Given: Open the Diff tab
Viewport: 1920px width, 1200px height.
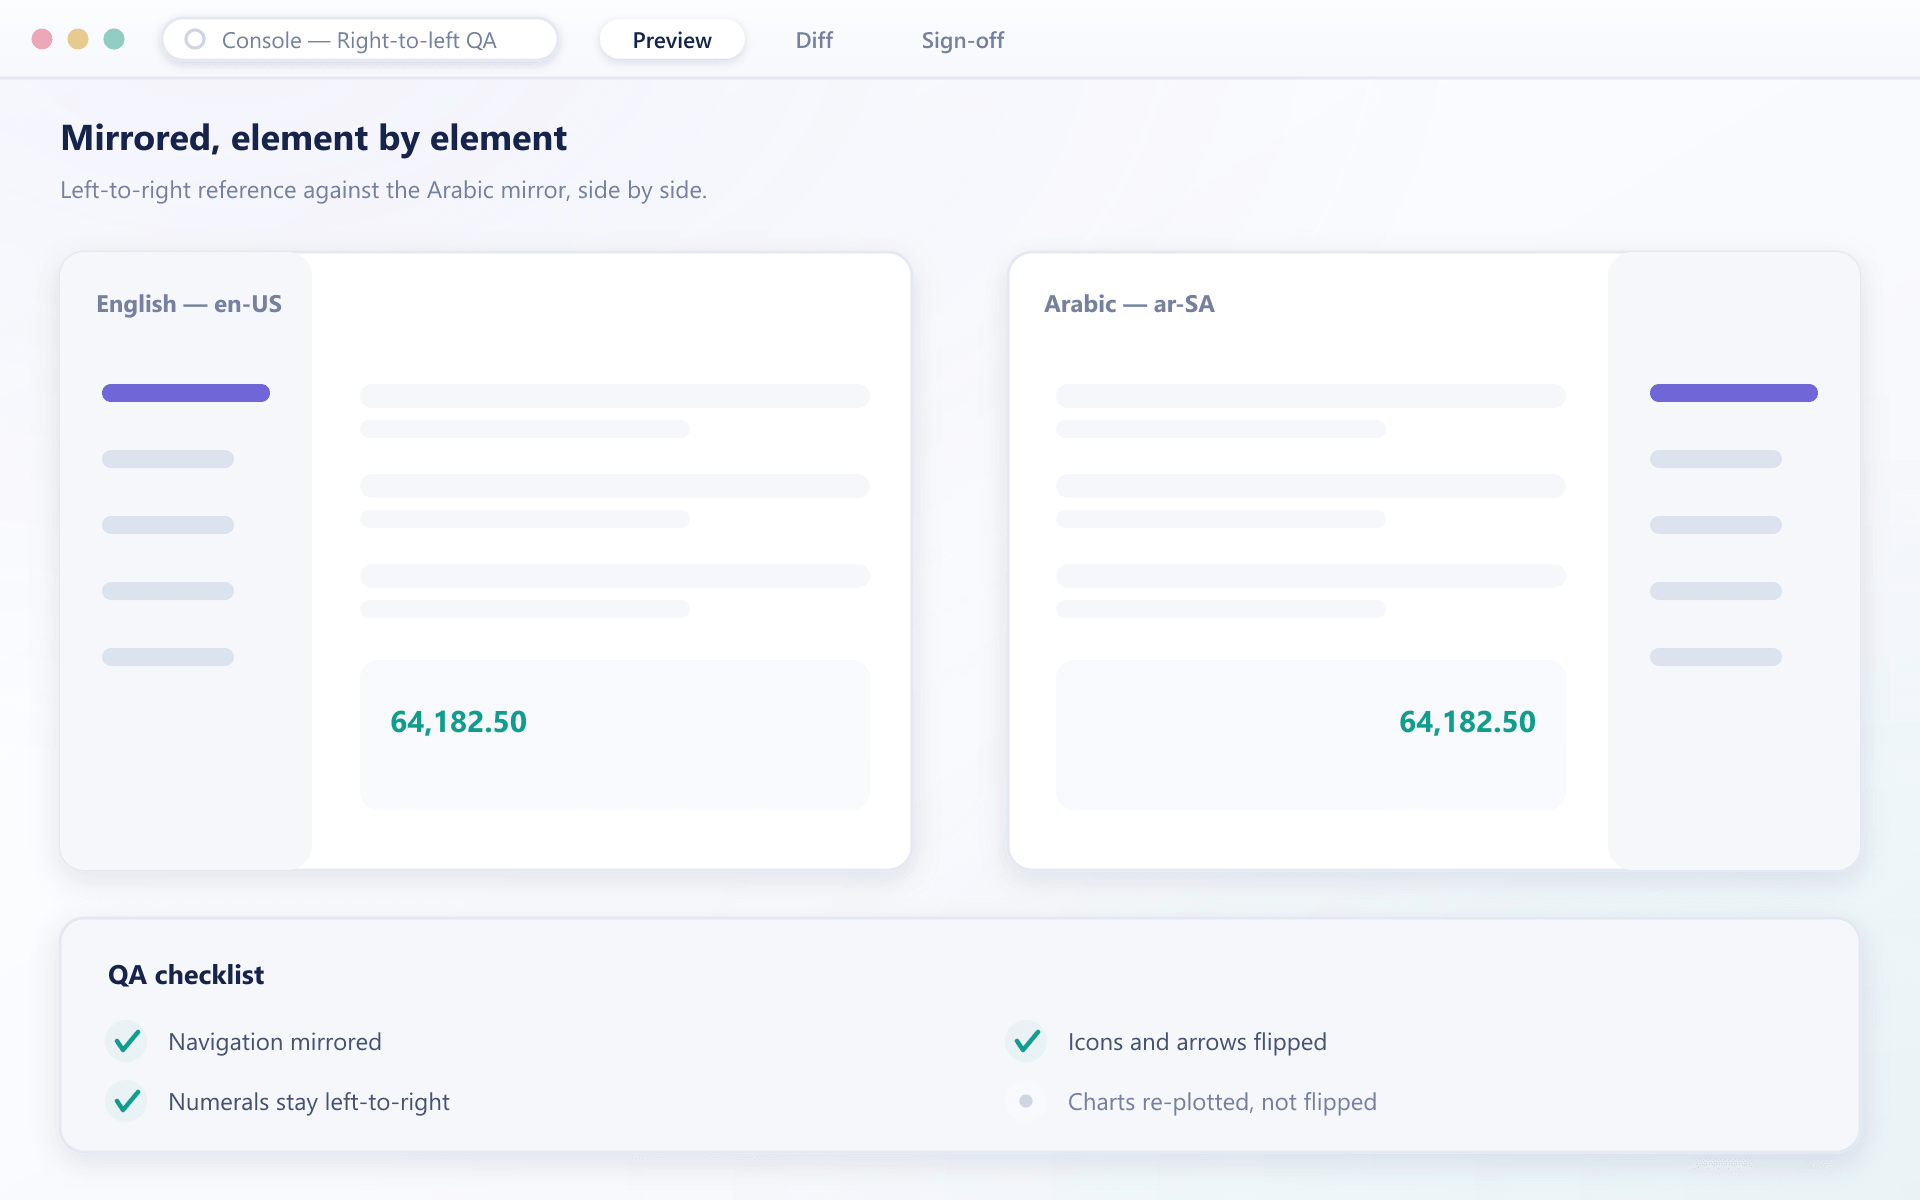Looking at the screenshot, I should pyautogui.click(x=814, y=40).
